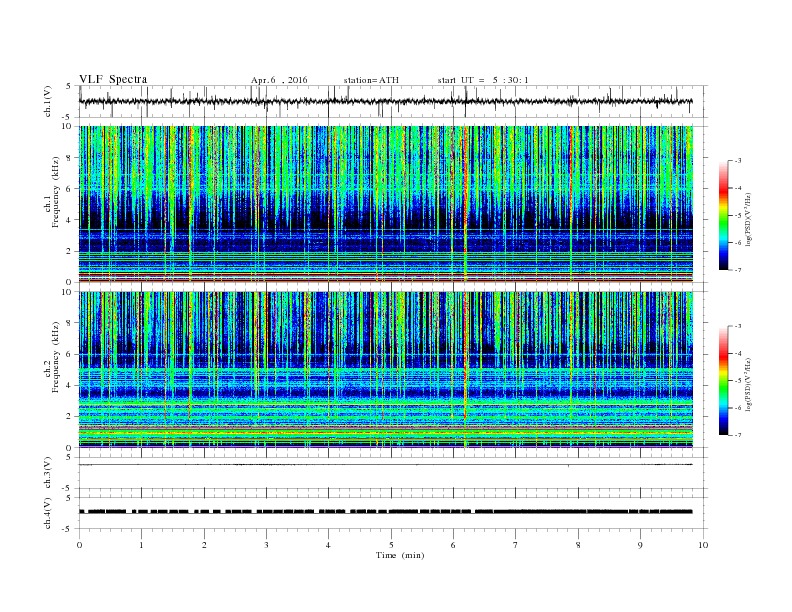
Task: Click the 'Time (min)' axis label
Action: coord(400,555)
